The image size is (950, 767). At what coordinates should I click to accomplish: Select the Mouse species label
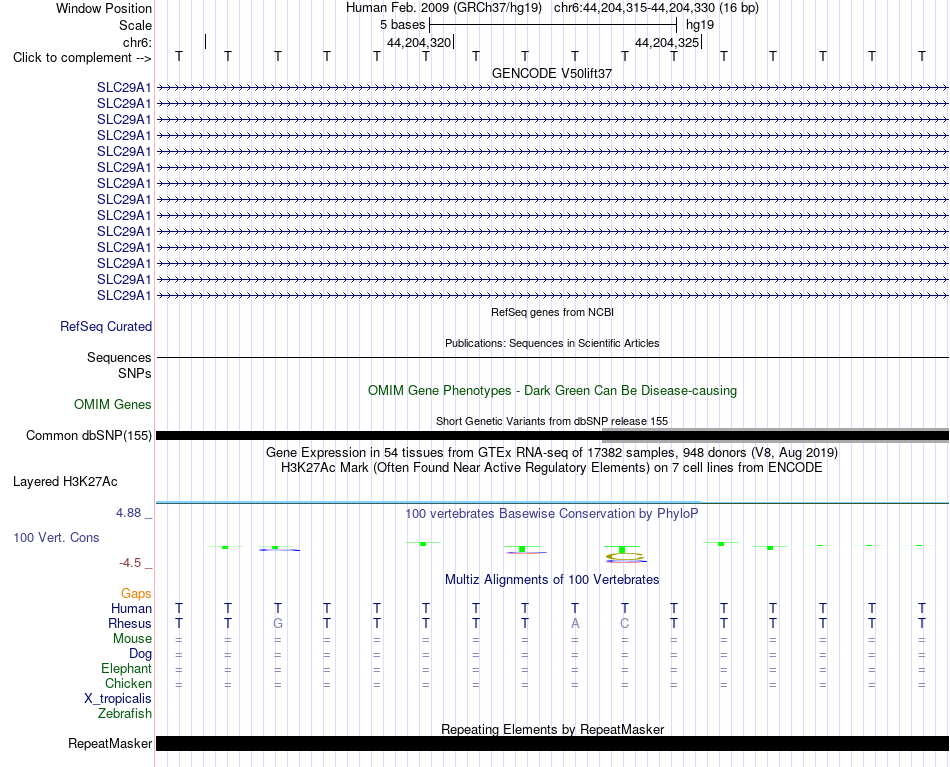tap(132, 639)
